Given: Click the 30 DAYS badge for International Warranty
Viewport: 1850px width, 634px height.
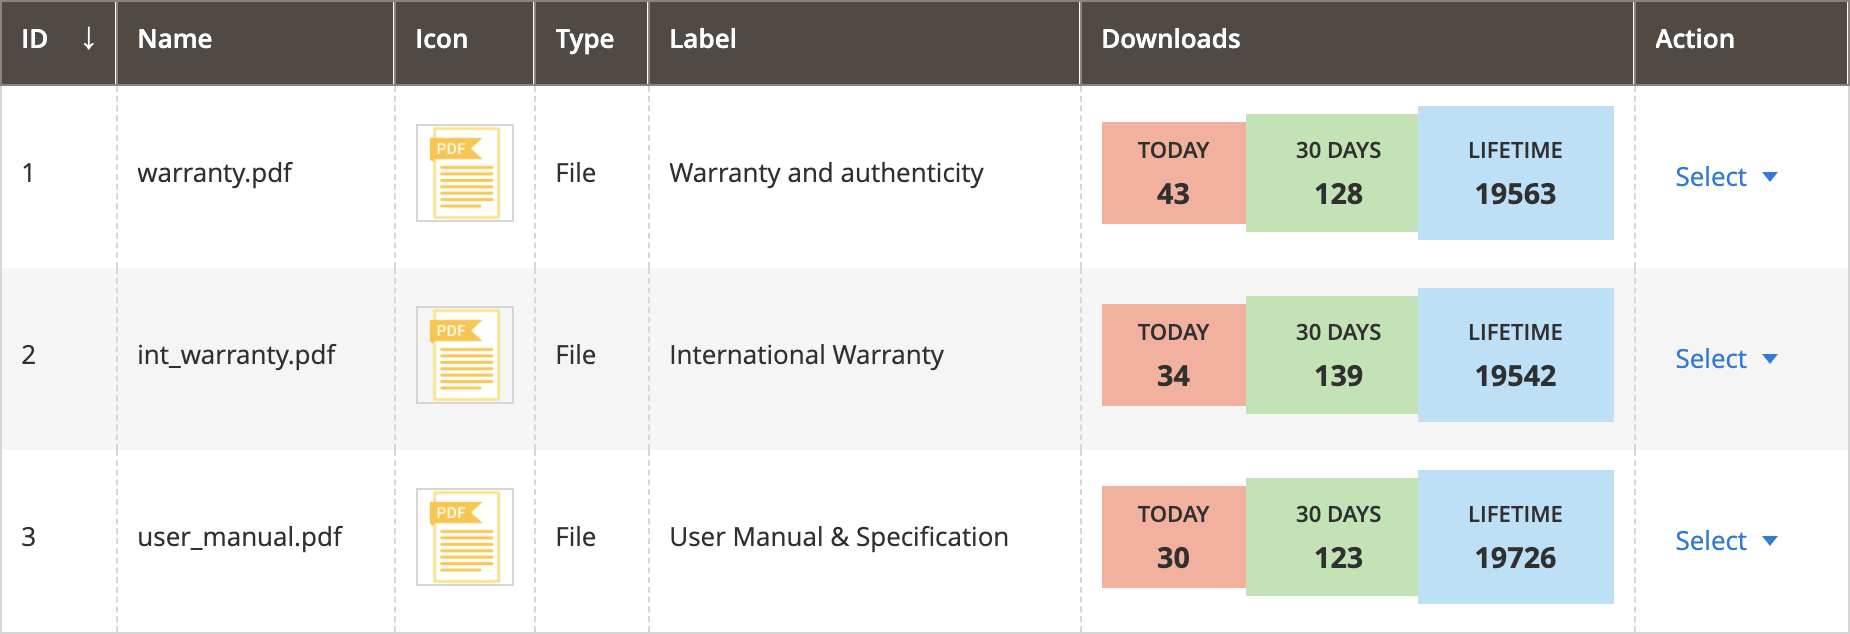Looking at the screenshot, I should [x=1338, y=354].
